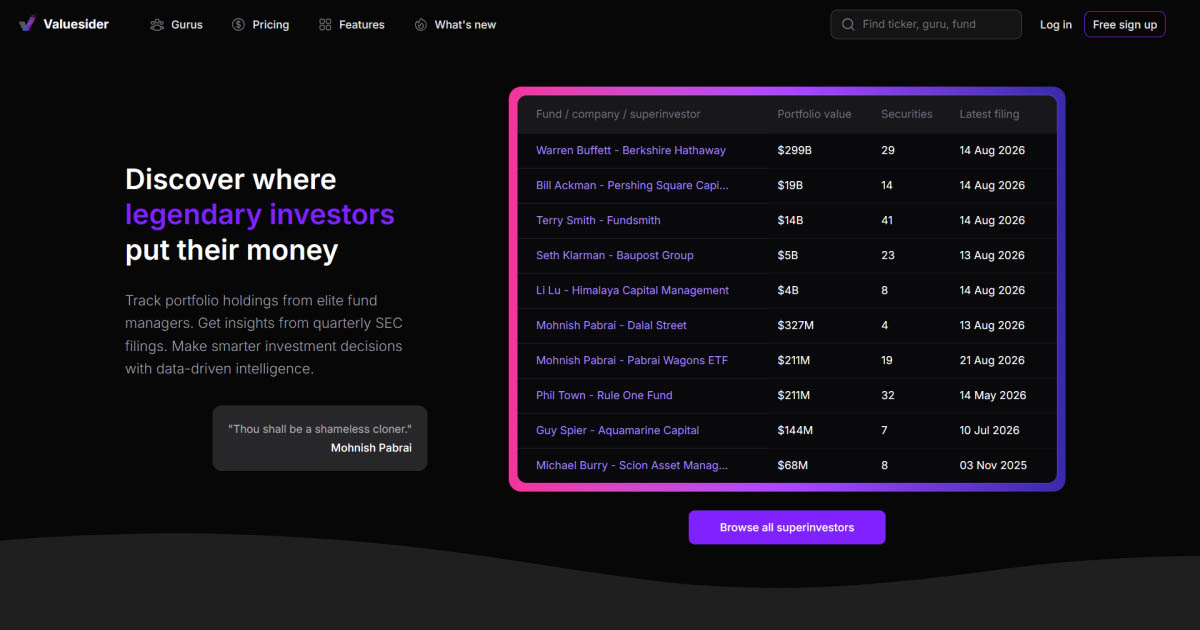Click the $299B portfolio value

coord(794,150)
